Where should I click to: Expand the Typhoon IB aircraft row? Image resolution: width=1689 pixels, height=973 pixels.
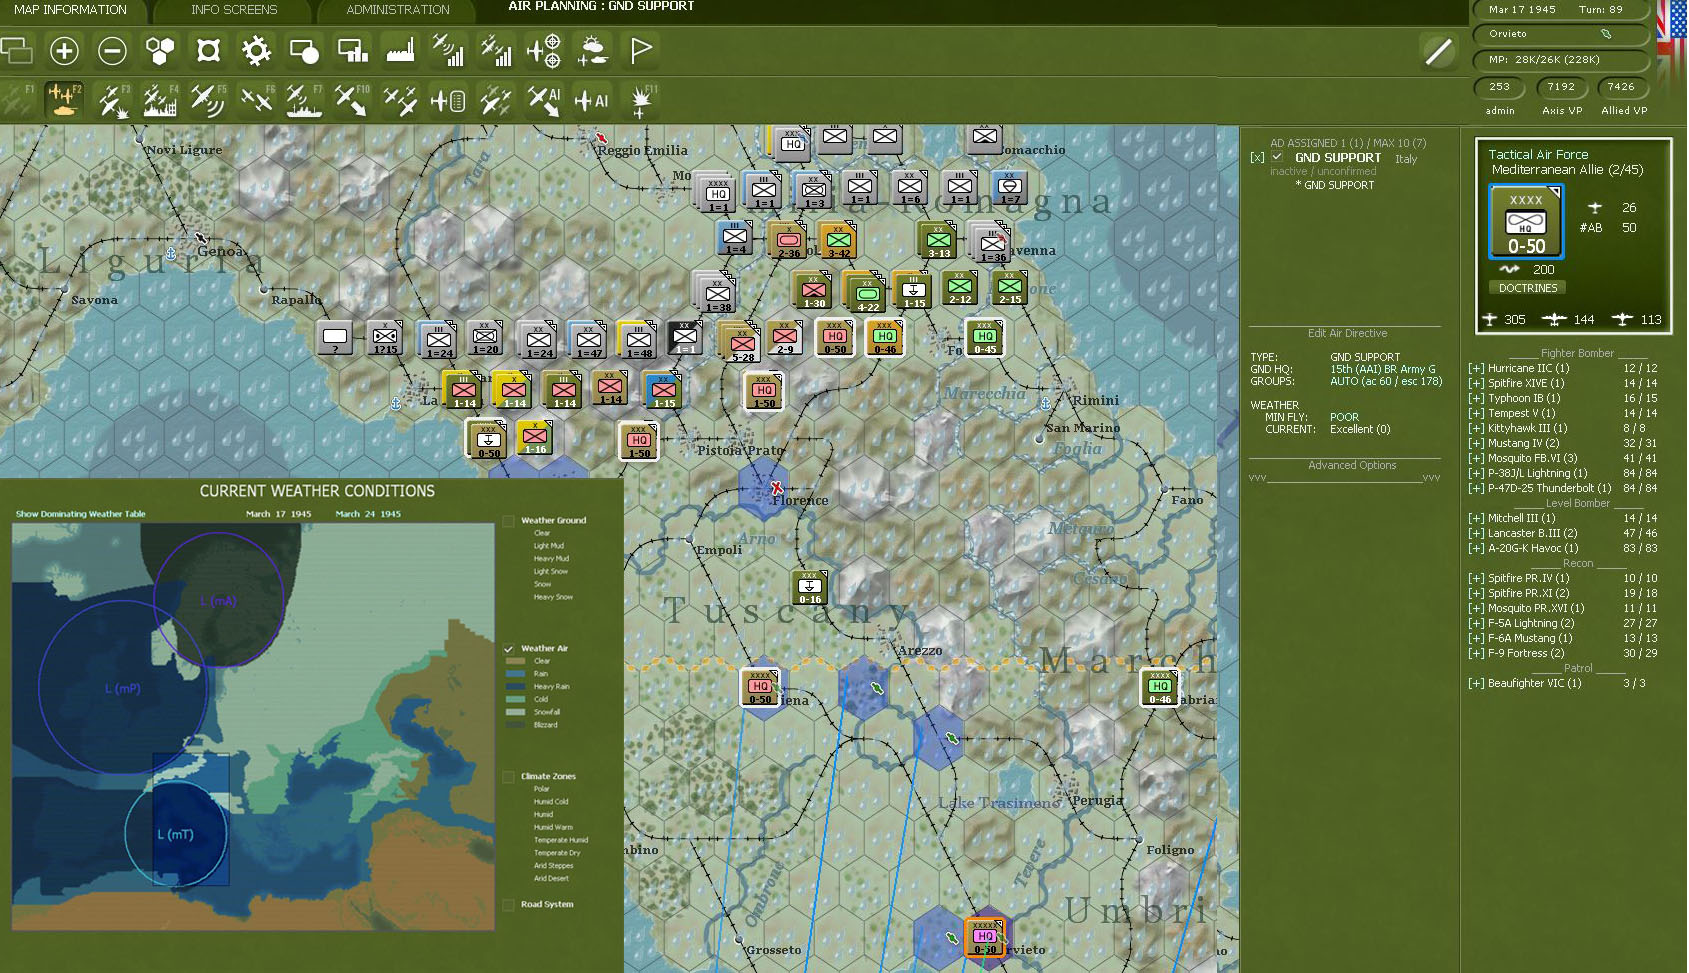(x=1476, y=399)
